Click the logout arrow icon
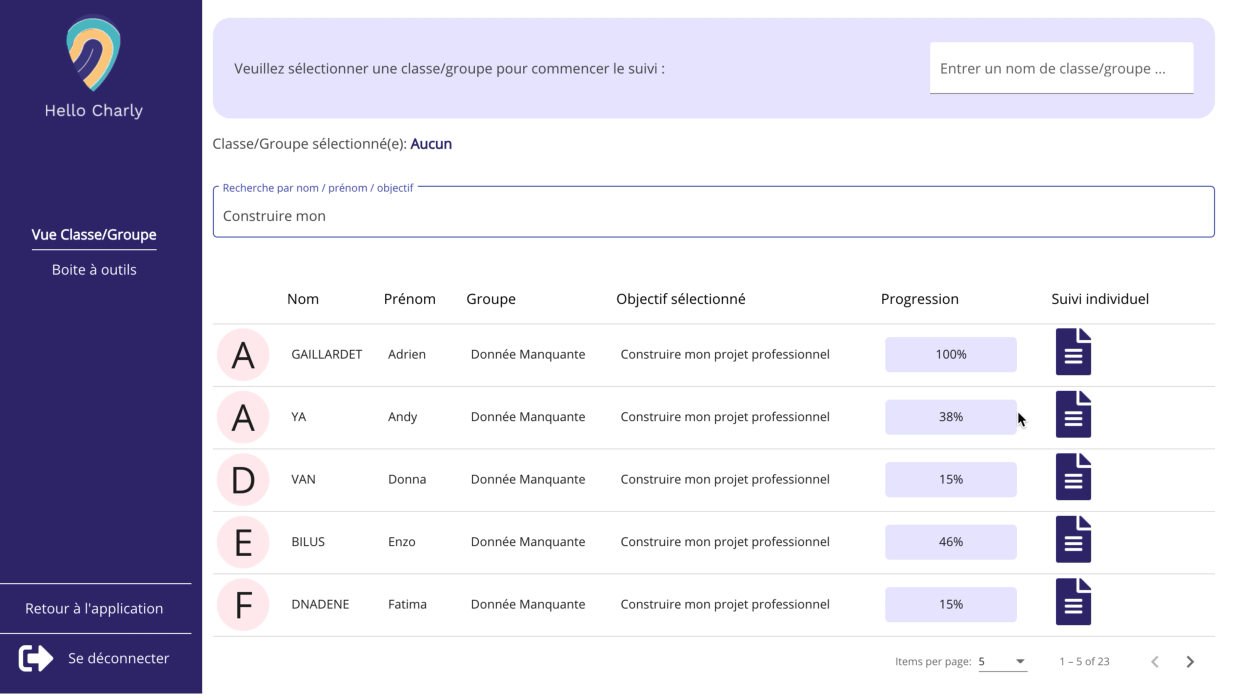The image size is (1239, 700). tap(36, 658)
